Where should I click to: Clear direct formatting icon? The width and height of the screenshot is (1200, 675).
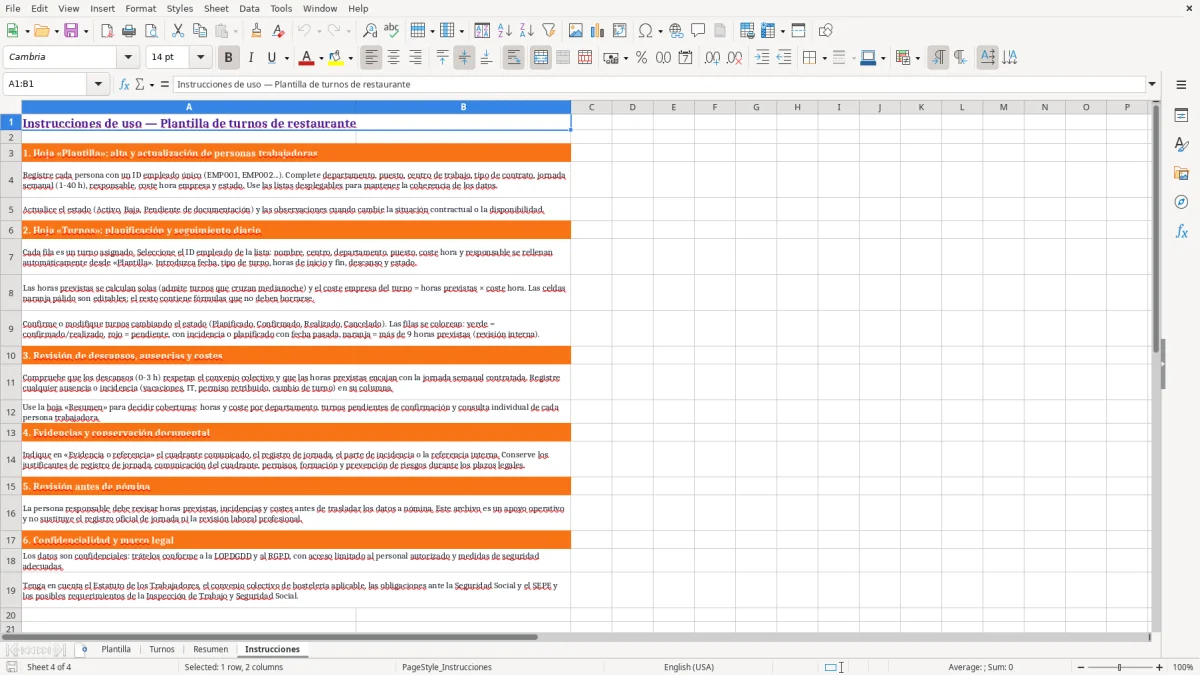point(279,31)
